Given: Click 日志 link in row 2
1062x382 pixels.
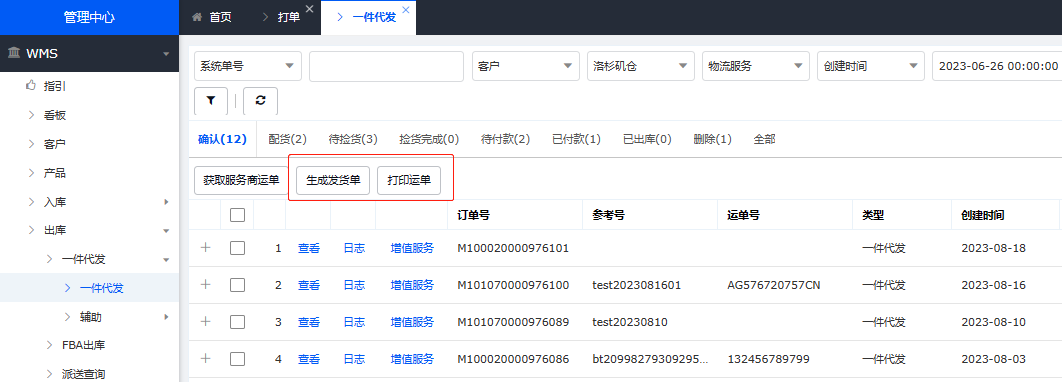Looking at the screenshot, I should [x=354, y=285].
